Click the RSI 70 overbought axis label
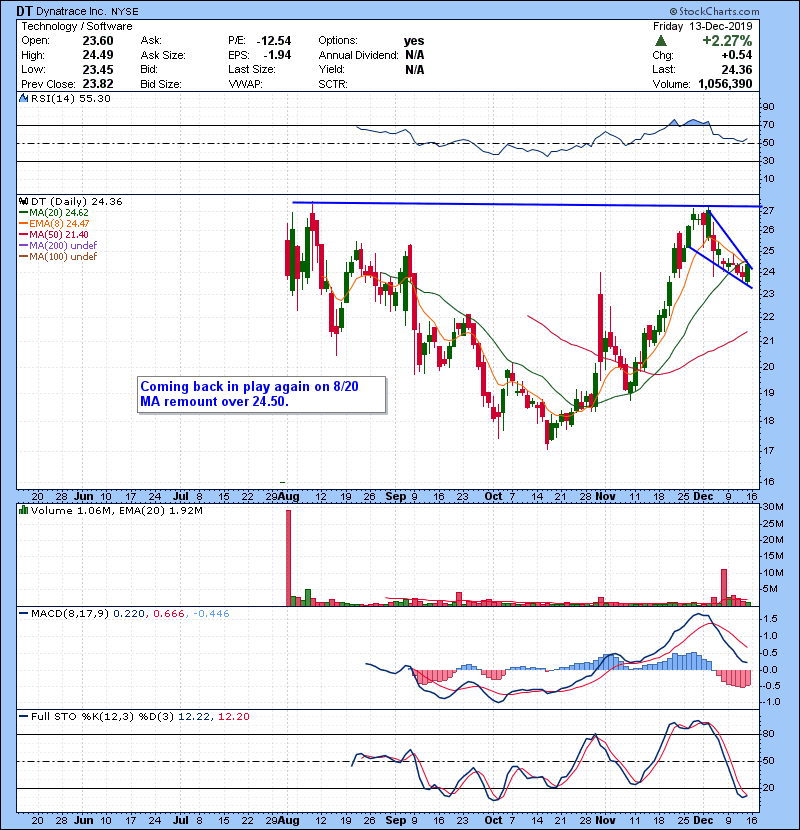This screenshot has height=830, width=800. tap(768, 125)
